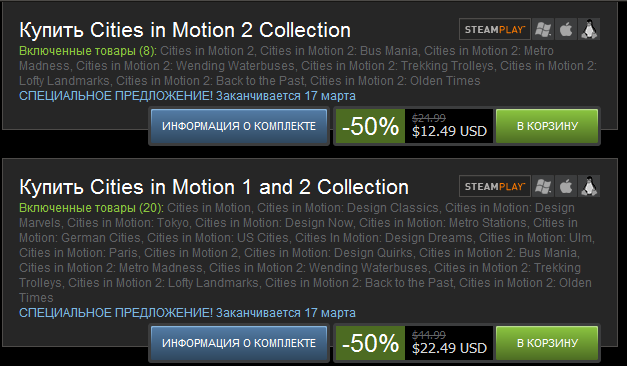This screenshot has width=627, height=366.
Task: Click Apple Mac icon in Cities in Motion 2 Collection
Action: click(x=566, y=29)
